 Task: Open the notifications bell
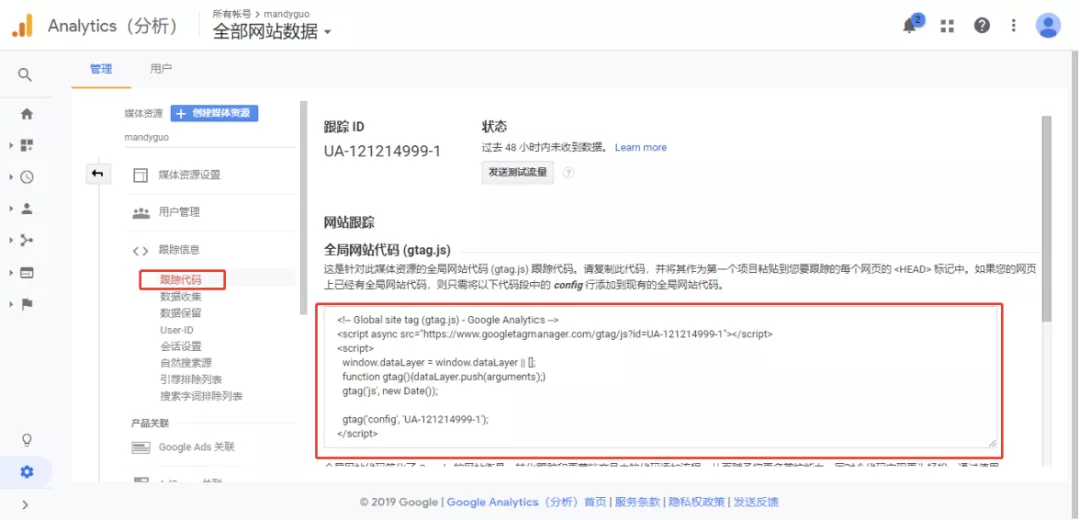tap(910, 25)
